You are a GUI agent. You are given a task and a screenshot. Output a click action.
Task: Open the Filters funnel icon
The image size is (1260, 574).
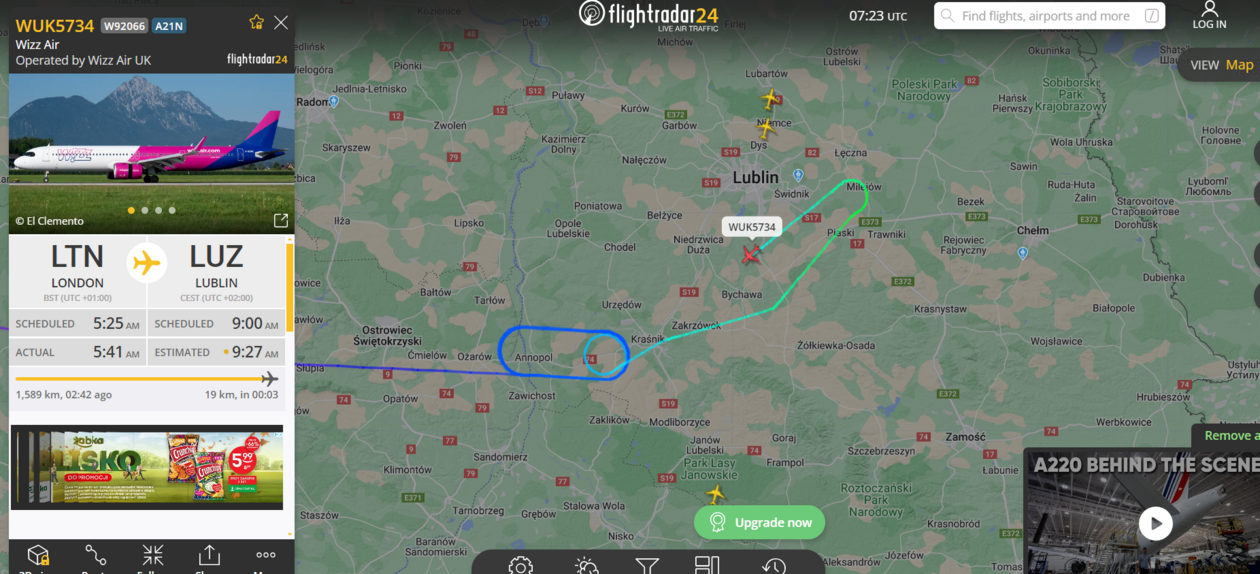[x=648, y=566]
